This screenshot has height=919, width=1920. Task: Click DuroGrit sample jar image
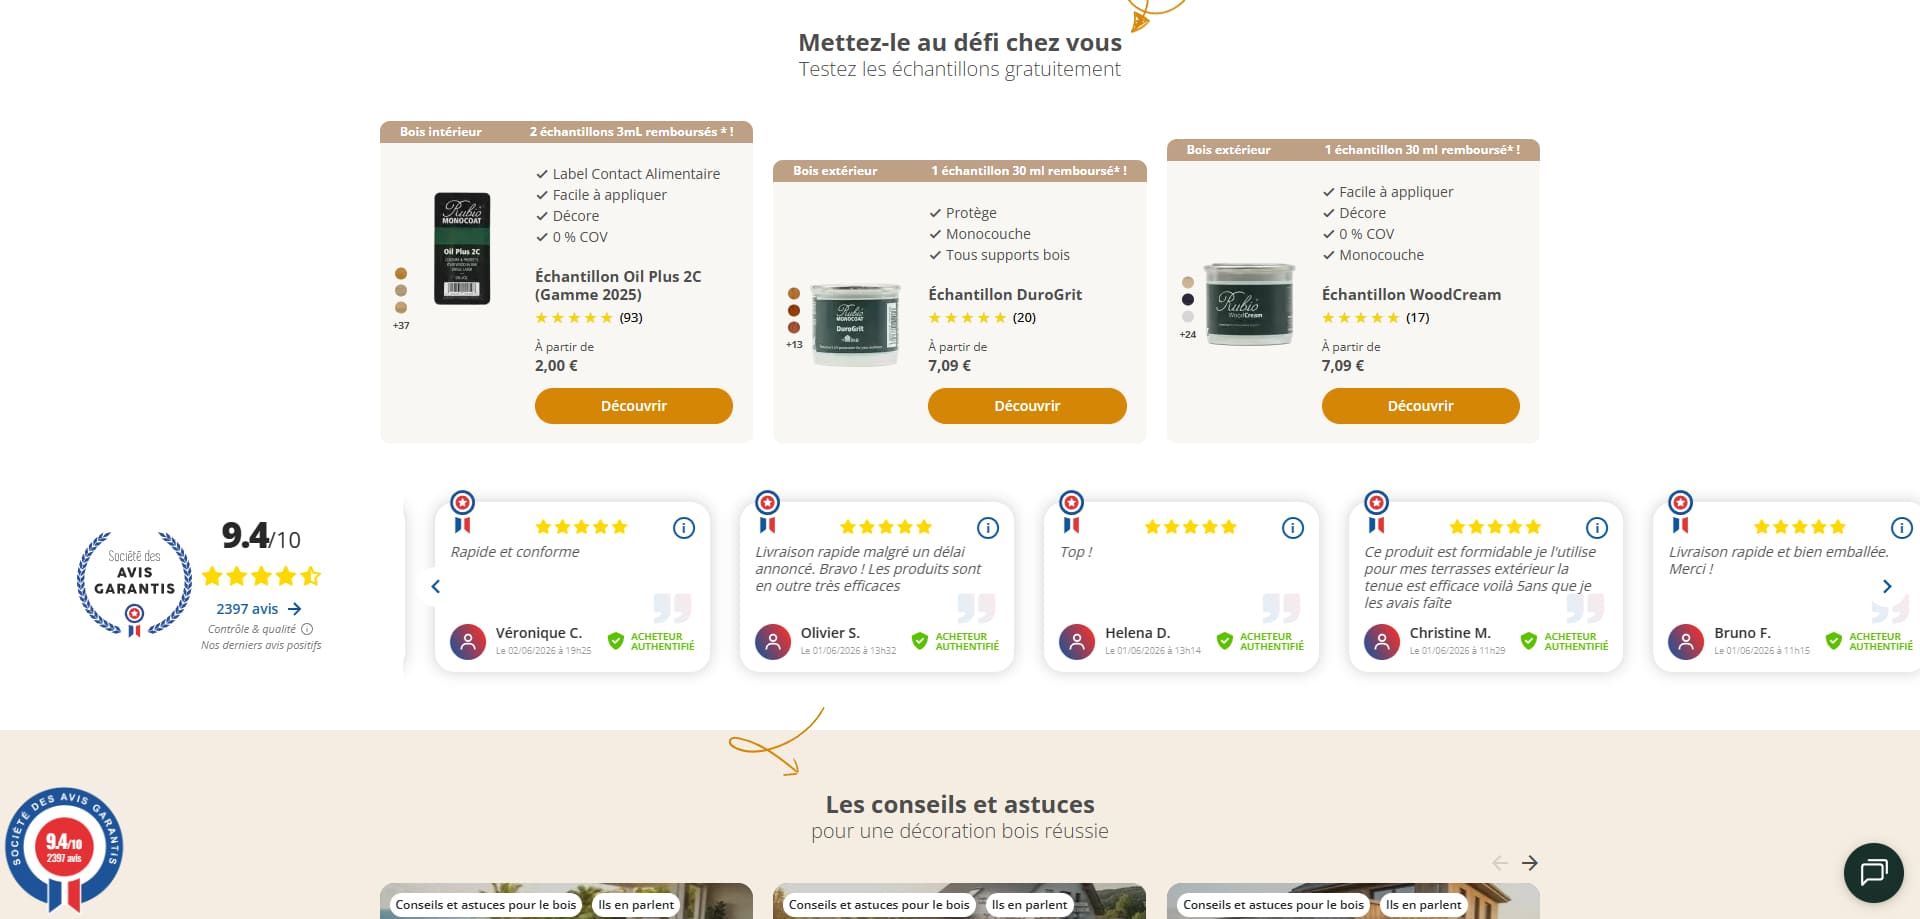(x=855, y=324)
